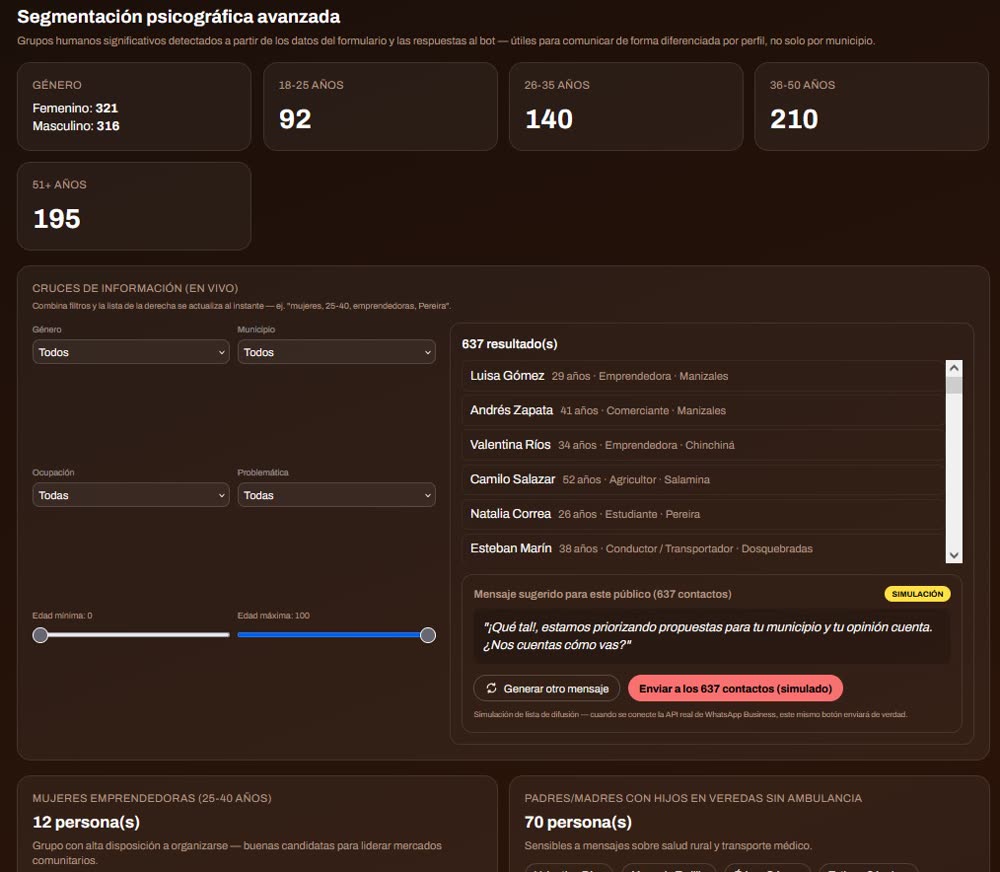Click the SIMULACIÓN badge
1000x872 pixels.
pyautogui.click(x=917, y=594)
